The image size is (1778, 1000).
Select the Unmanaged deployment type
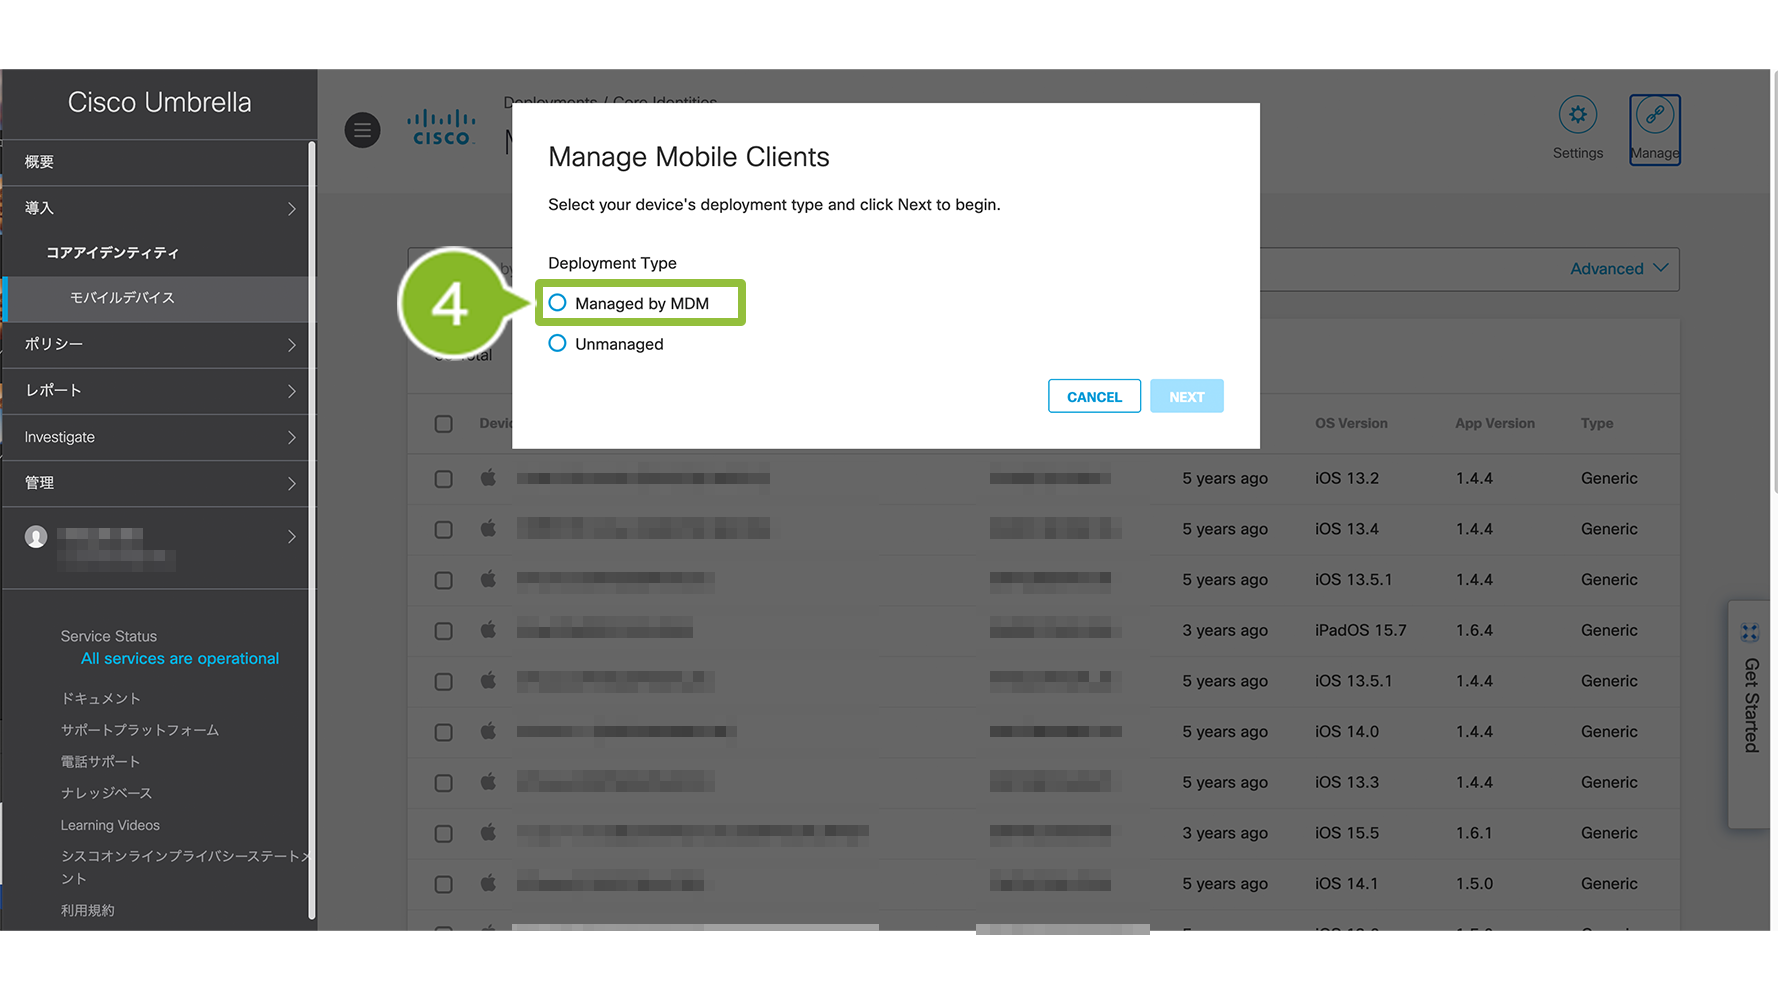(558, 344)
